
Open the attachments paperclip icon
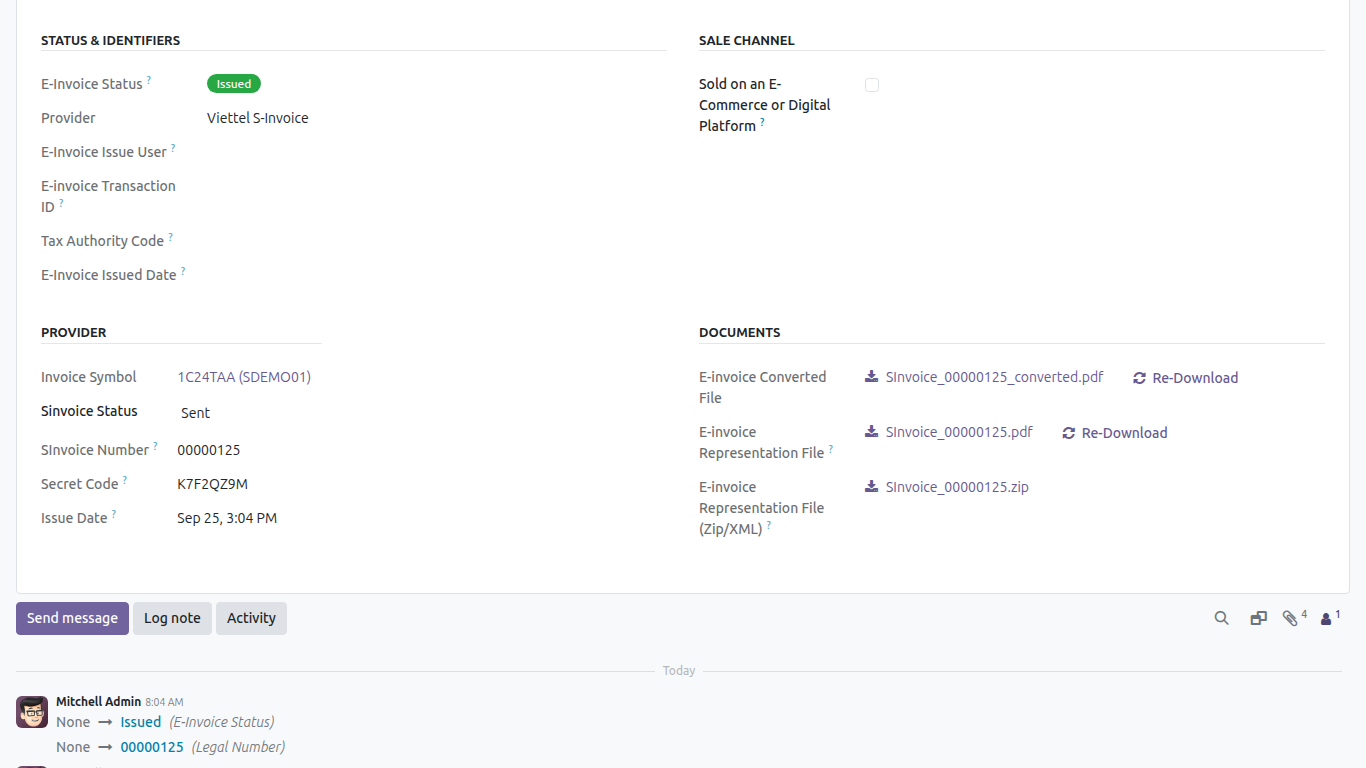1290,618
